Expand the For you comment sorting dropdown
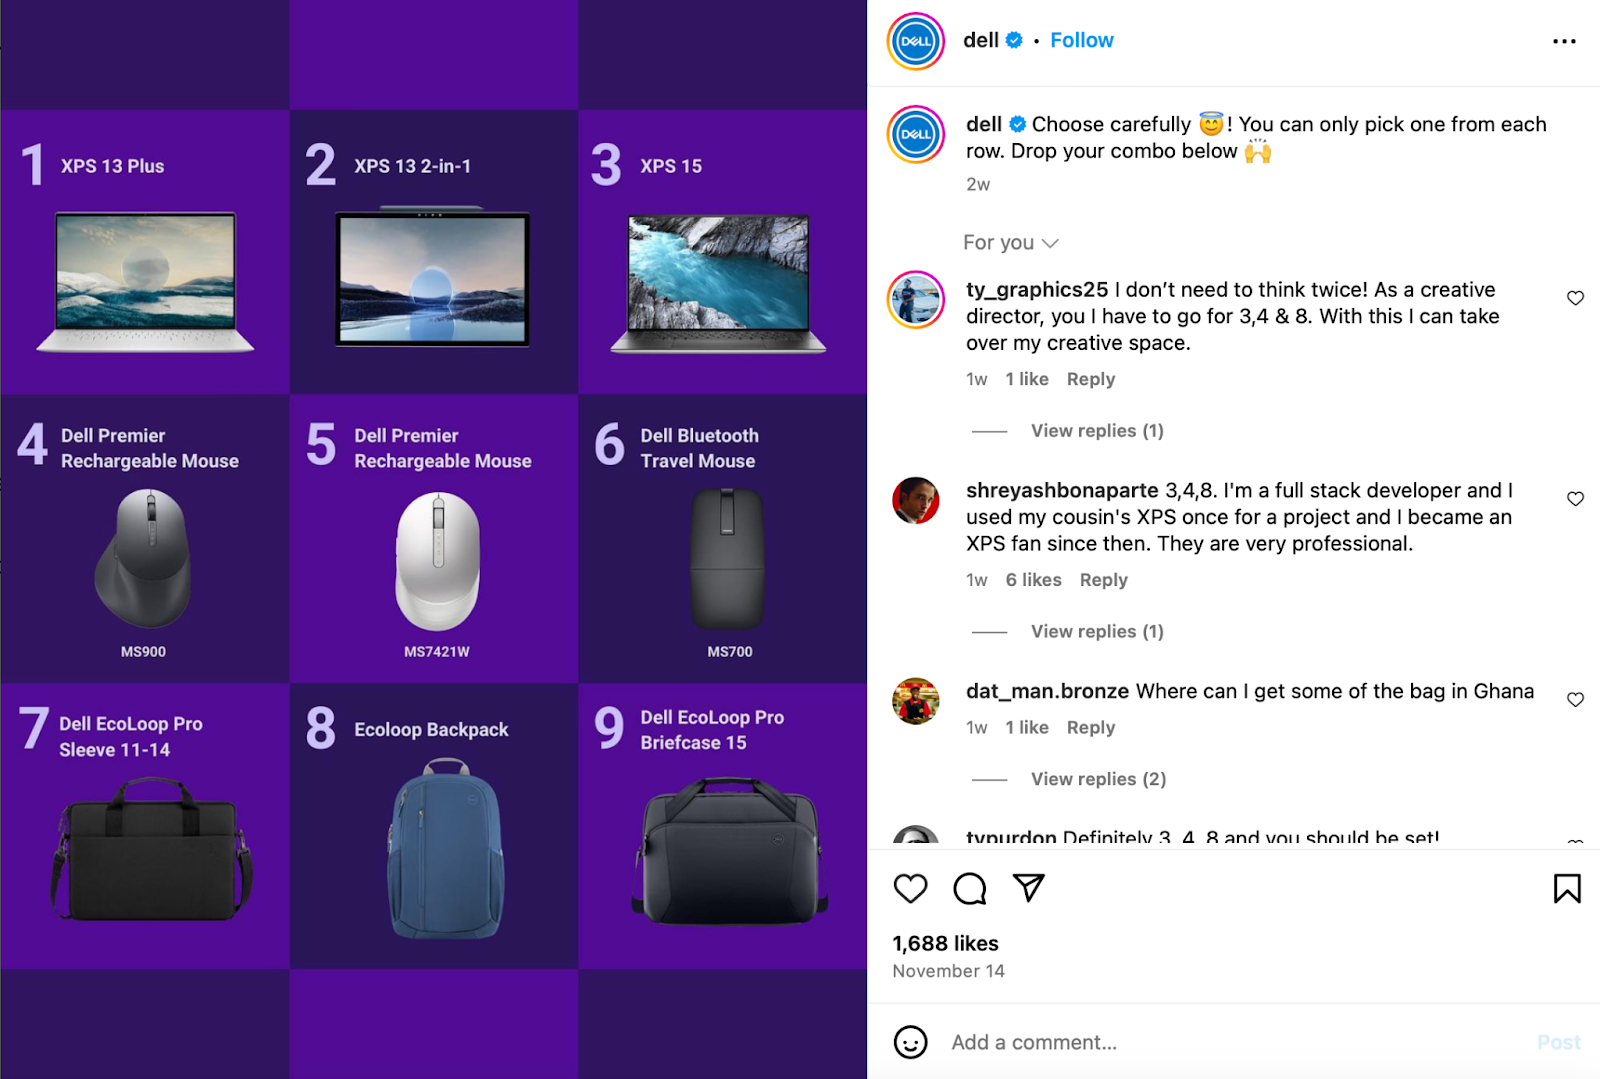 point(1010,243)
